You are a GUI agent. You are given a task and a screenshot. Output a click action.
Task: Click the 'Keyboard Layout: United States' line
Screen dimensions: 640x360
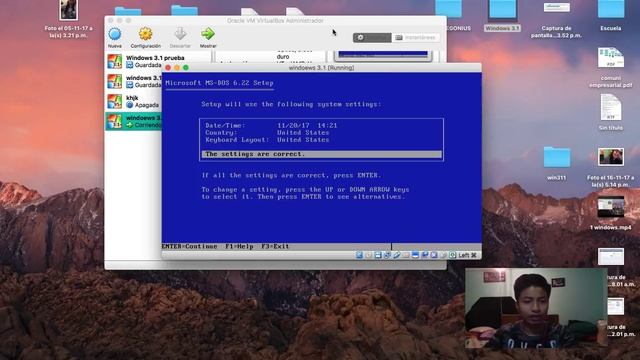tap(267, 140)
